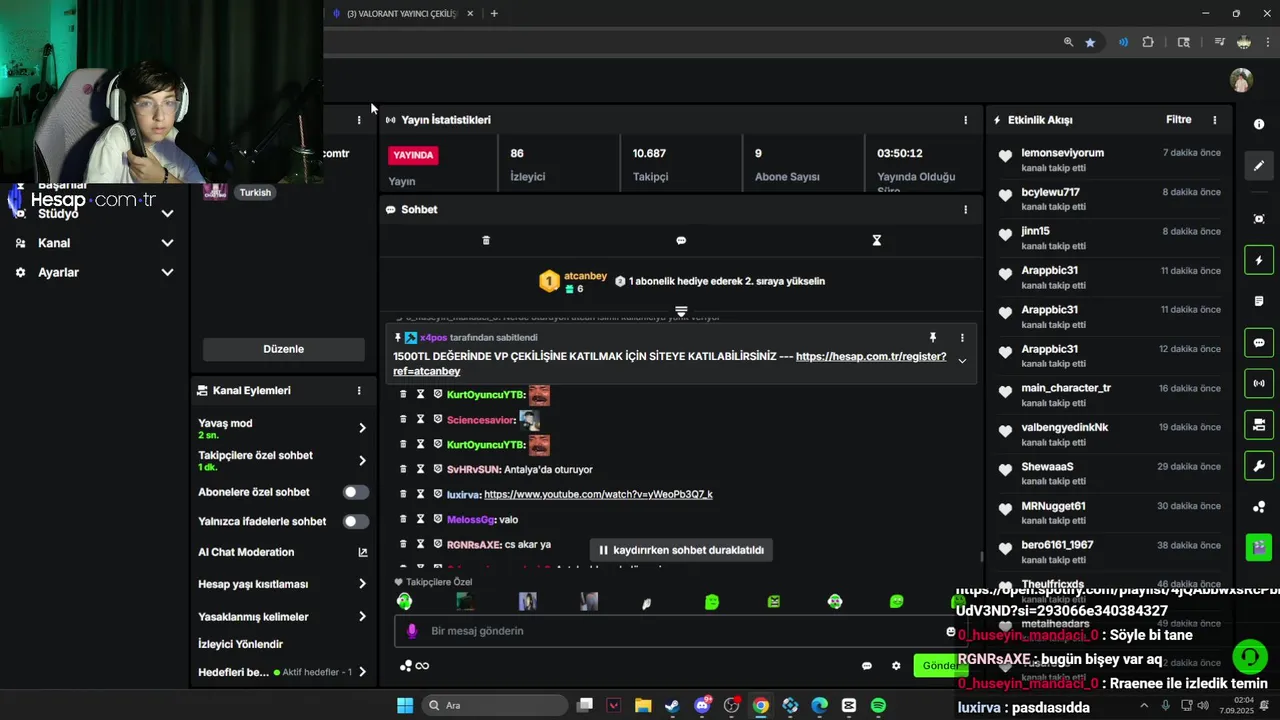Open Yavaş mod options chevron
Image resolution: width=1280 pixels, height=720 pixels.
point(362,428)
